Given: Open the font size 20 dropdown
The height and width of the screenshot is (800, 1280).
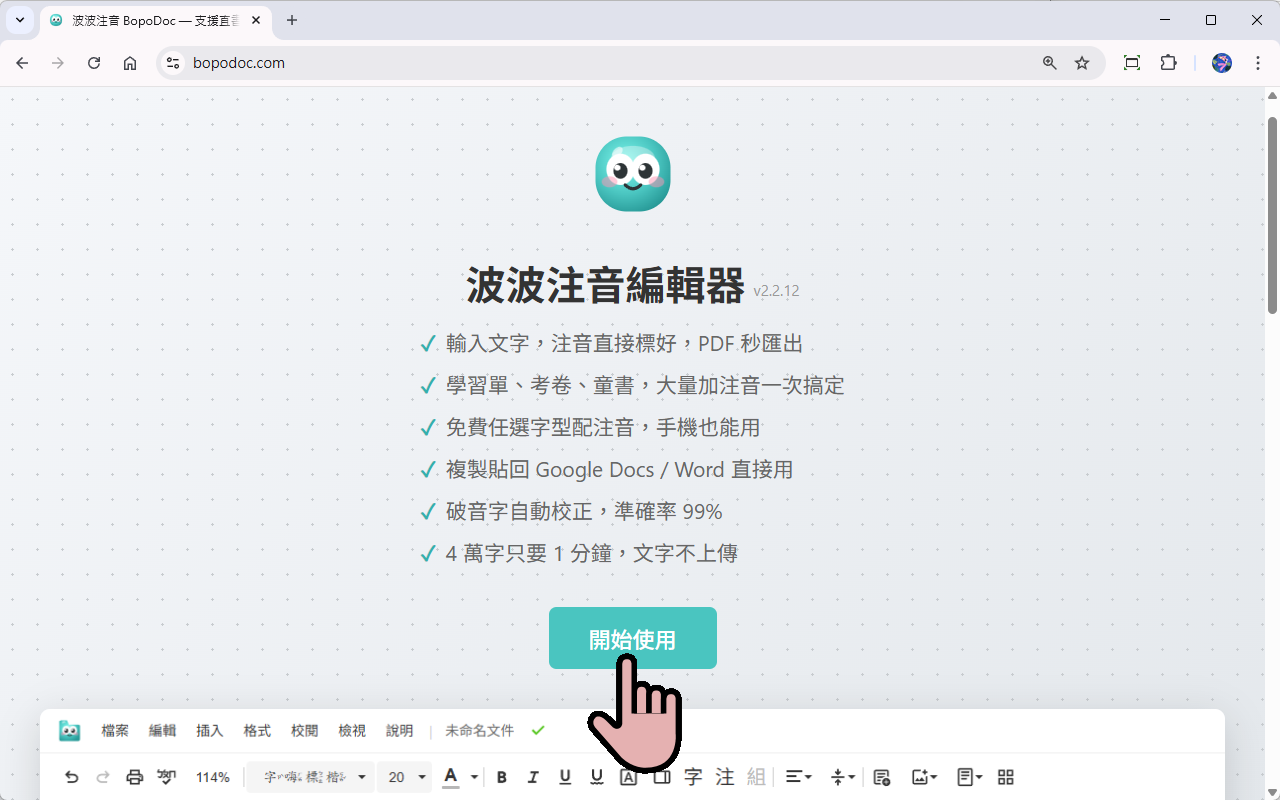Looking at the screenshot, I should point(405,777).
